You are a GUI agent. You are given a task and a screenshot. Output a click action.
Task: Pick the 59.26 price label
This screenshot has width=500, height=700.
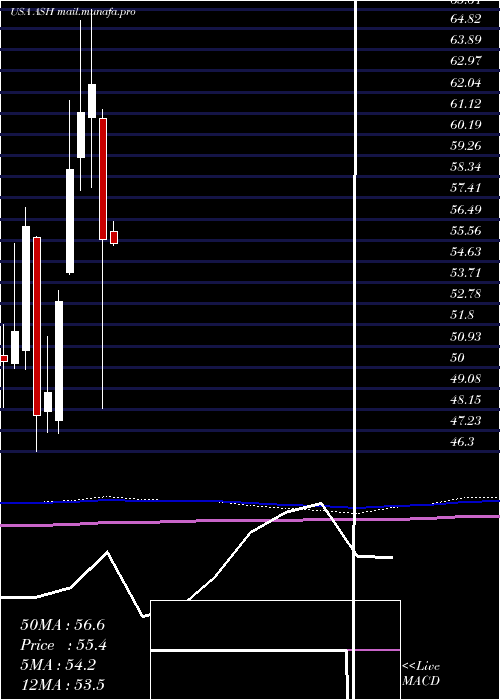pos(466,146)
